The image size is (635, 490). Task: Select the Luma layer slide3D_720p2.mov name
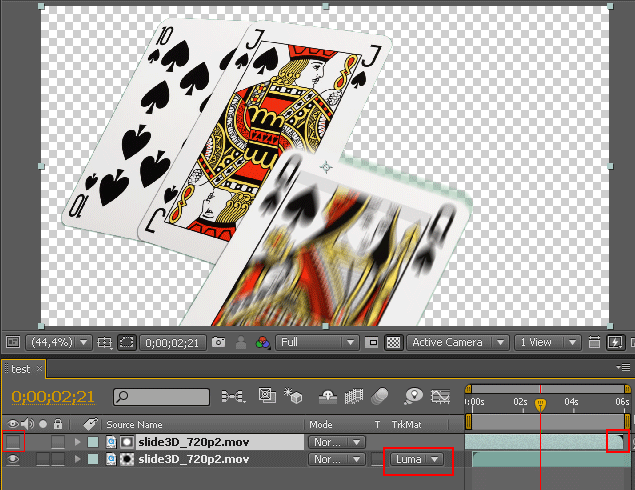click(x=194, y=459)
